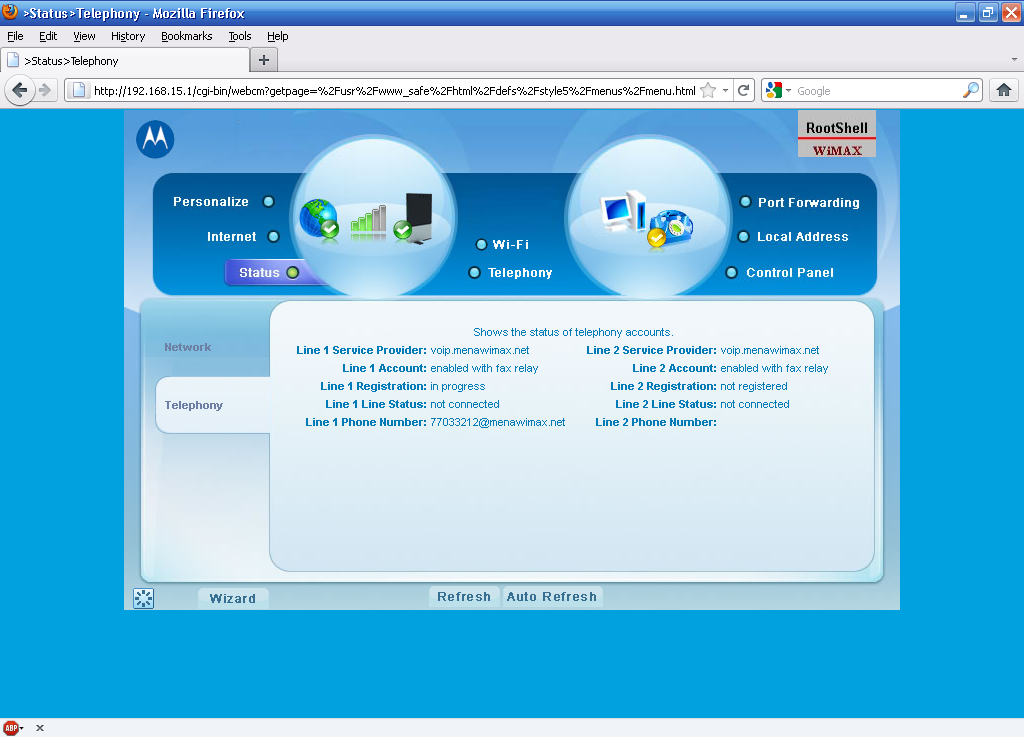The width and height of the screenshot is (1024, 737).
Task: Click the Auto Refresh button
Action: (x=552, y=597)
